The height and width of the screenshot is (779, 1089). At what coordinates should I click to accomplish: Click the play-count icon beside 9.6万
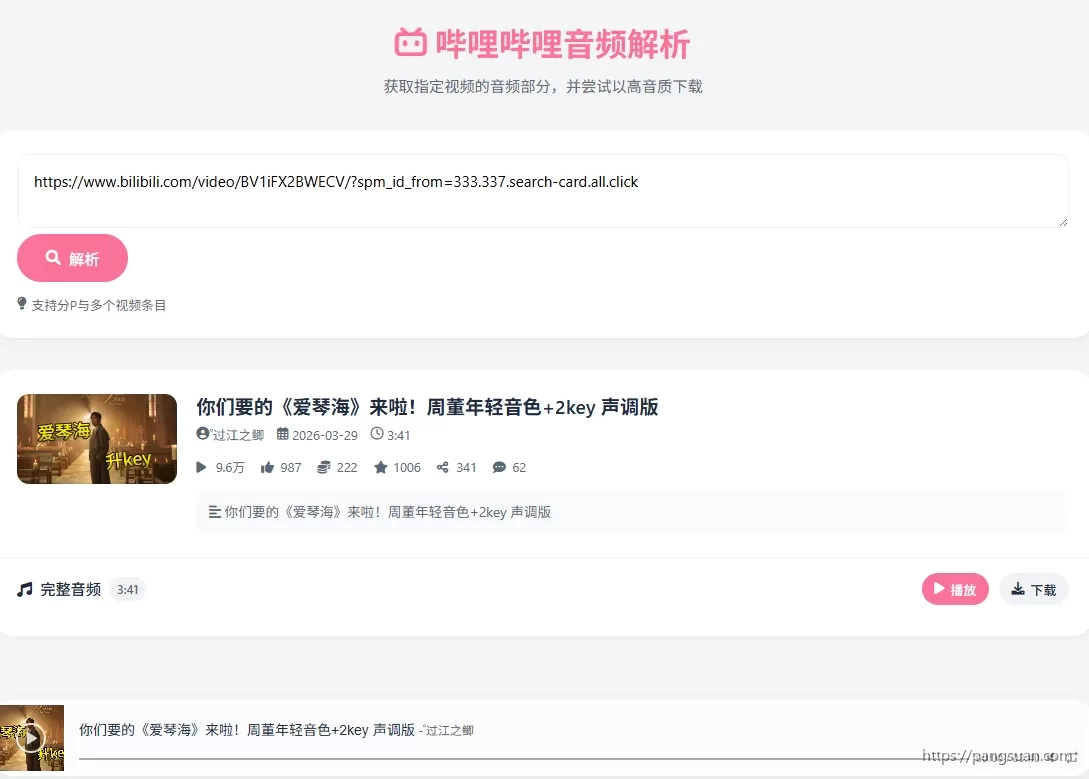point(201,467)
